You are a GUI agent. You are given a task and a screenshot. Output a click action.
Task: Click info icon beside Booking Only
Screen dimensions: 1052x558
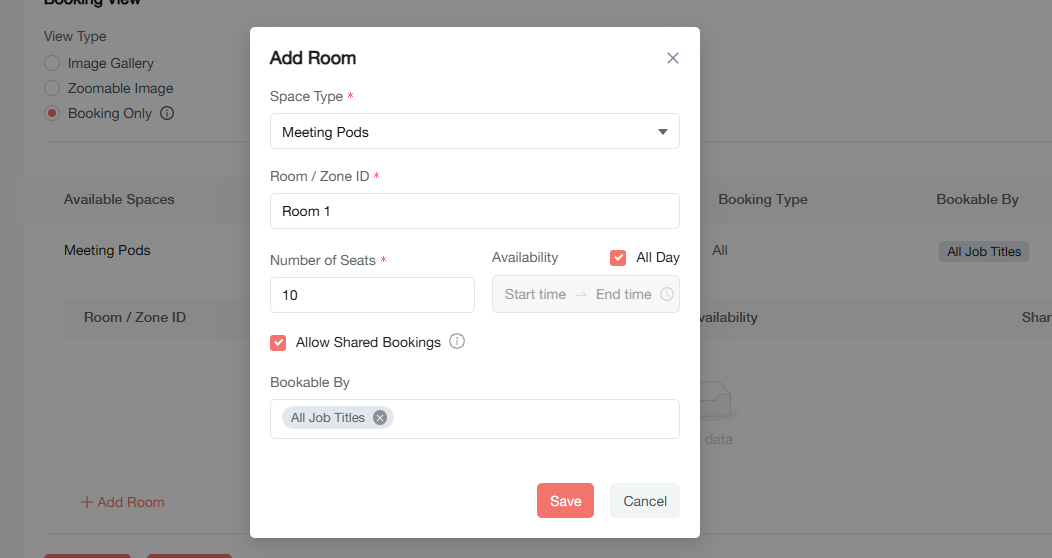click(x=167, y=113)
